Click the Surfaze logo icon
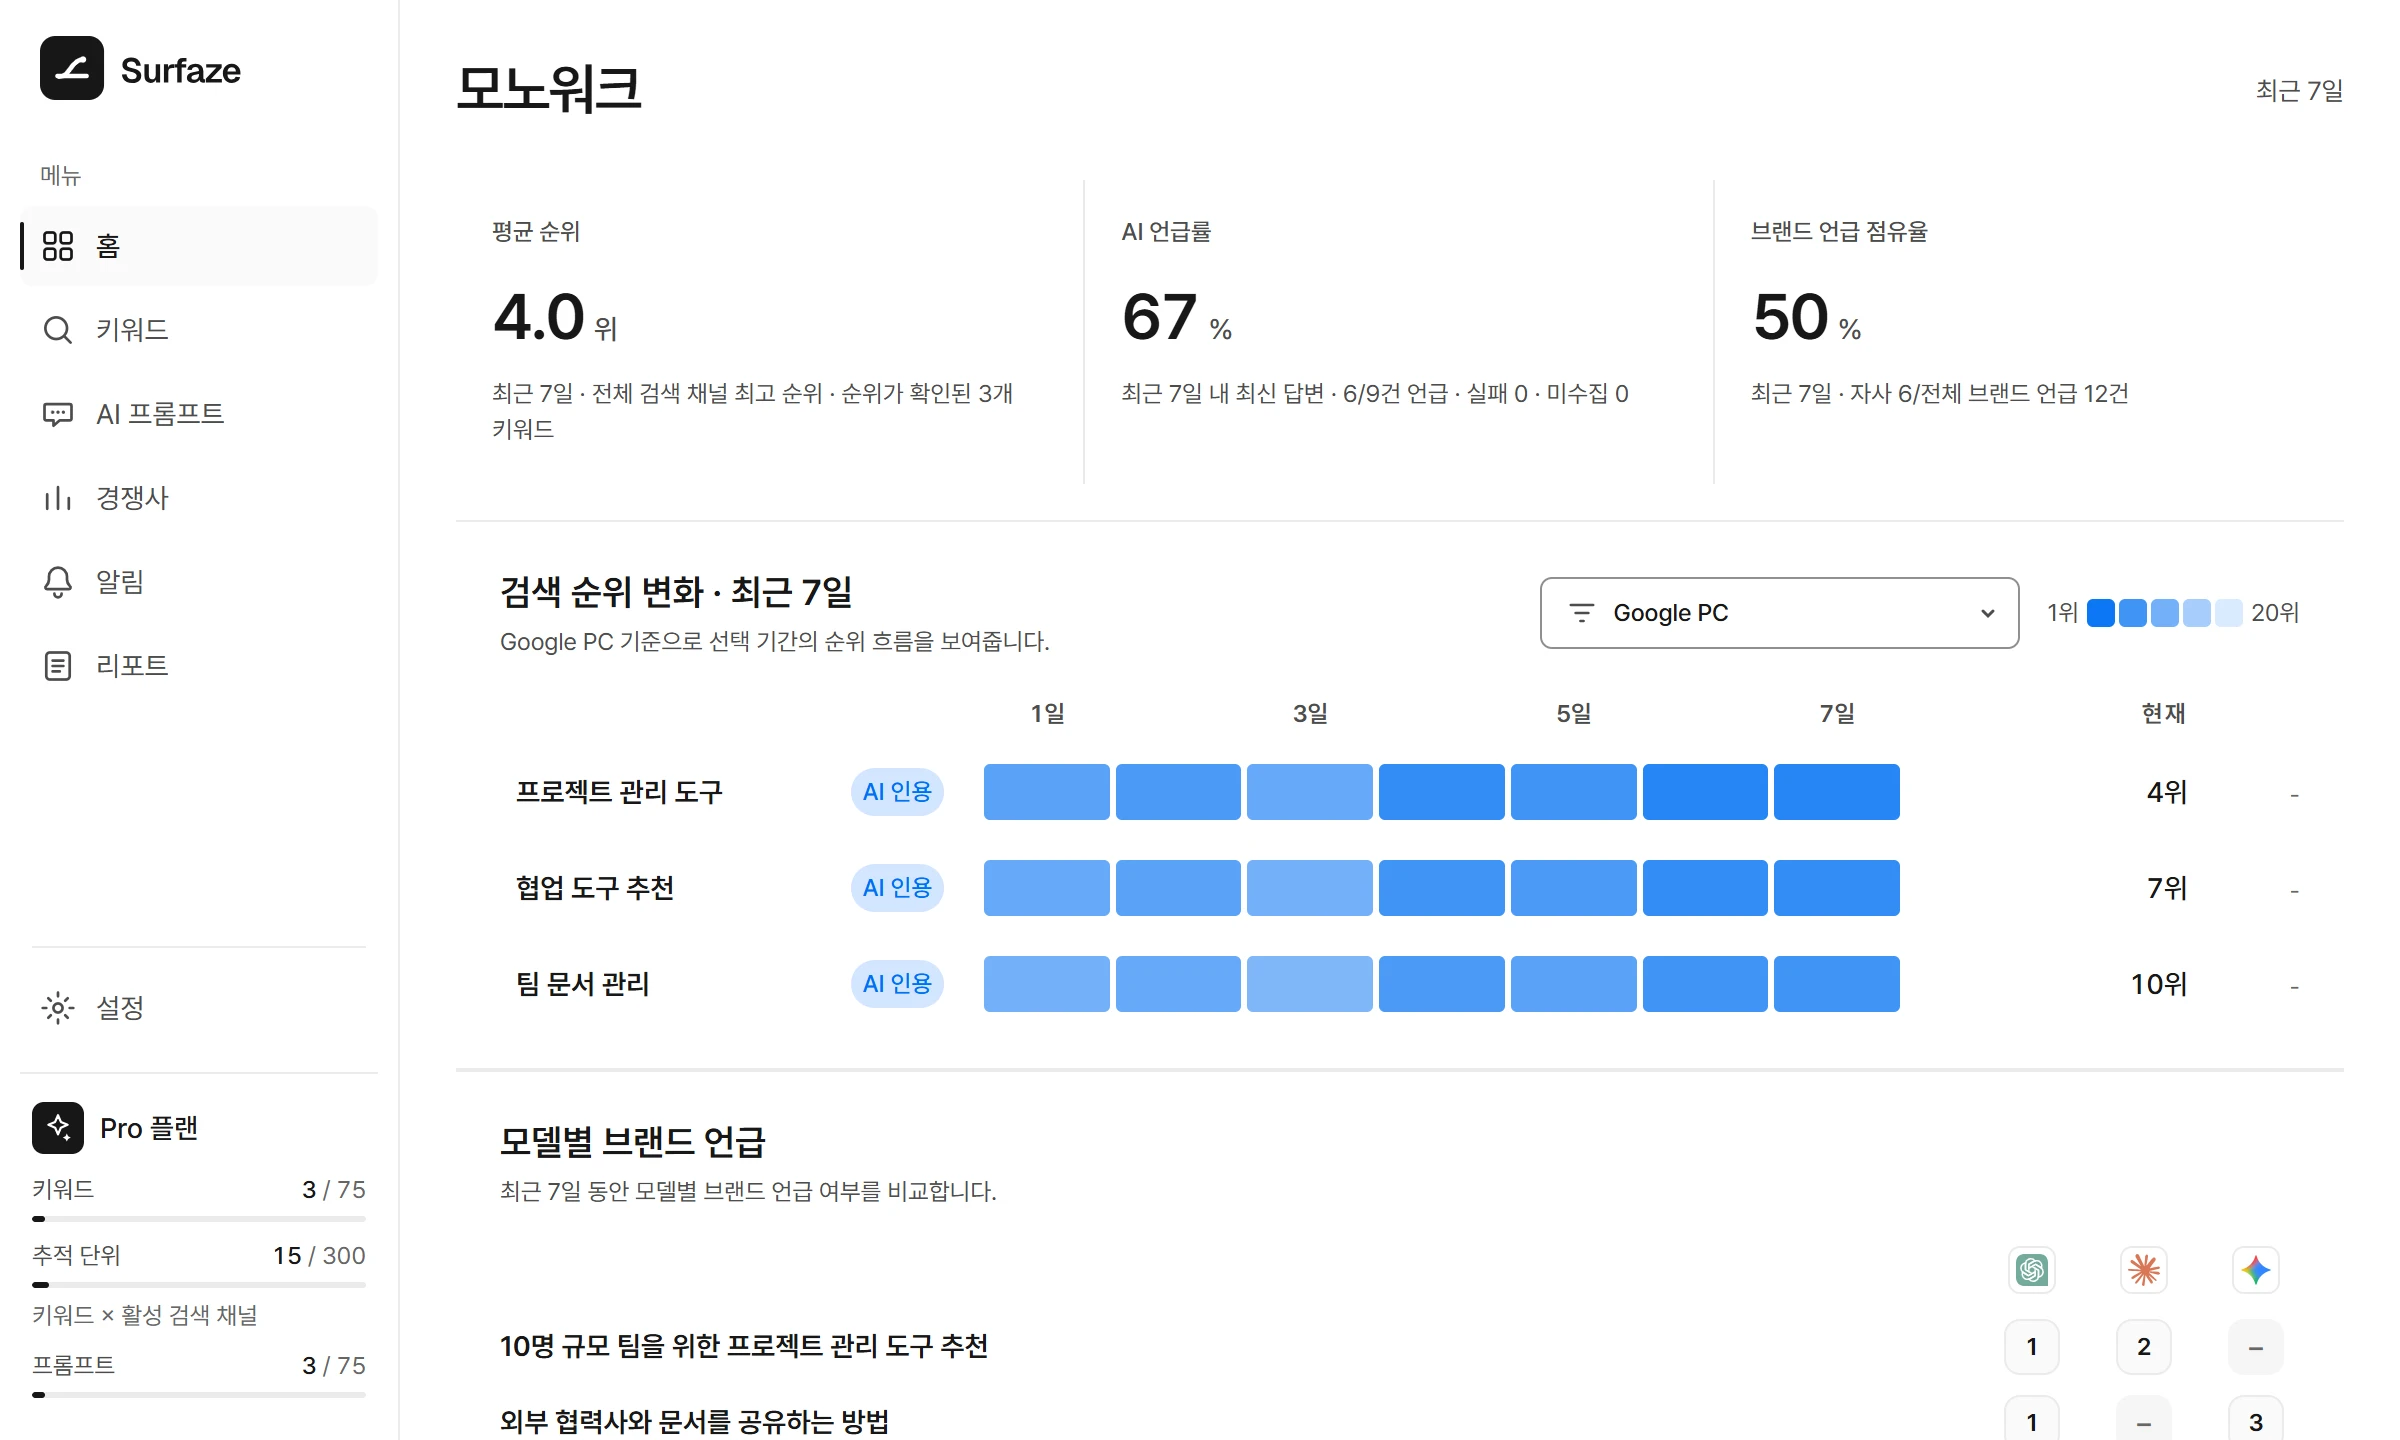The height and width of the screenshot is (1440, 2400). pos(72,68)
